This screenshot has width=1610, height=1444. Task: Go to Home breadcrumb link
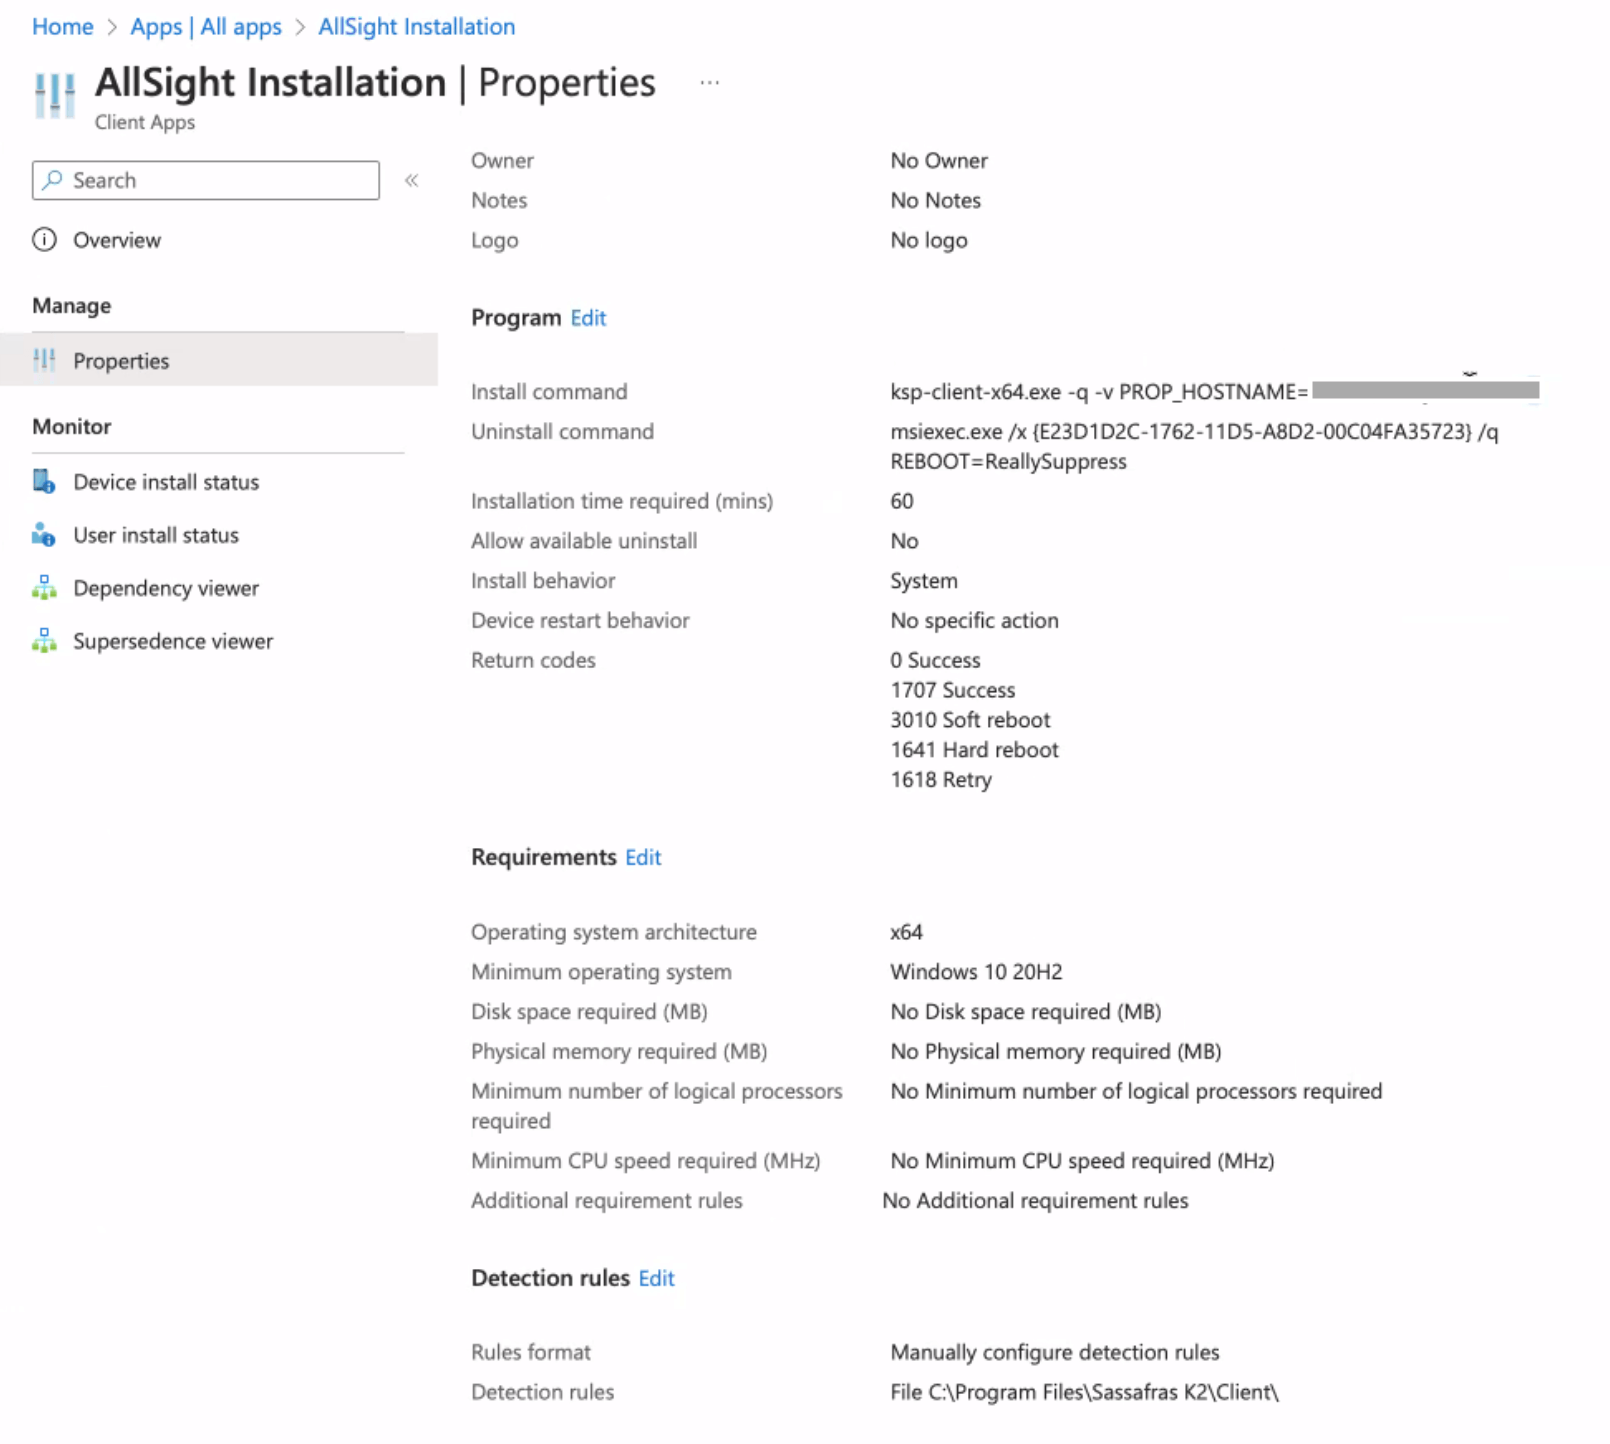[x=62, y=27]
